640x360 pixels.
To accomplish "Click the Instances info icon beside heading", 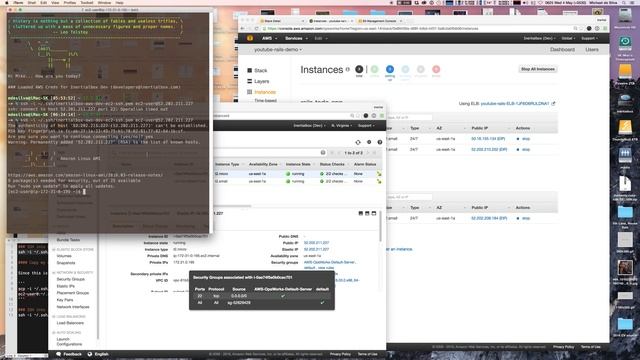I will 348,69.
